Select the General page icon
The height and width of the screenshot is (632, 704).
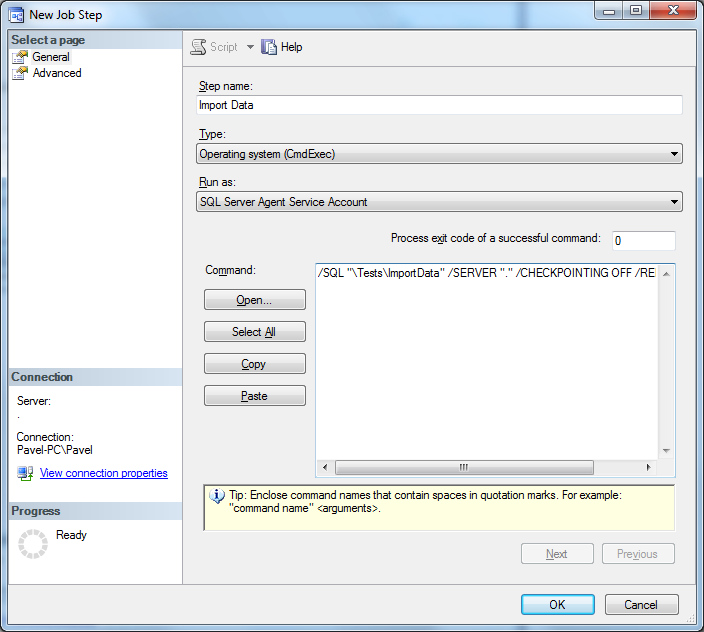(20, 57)
